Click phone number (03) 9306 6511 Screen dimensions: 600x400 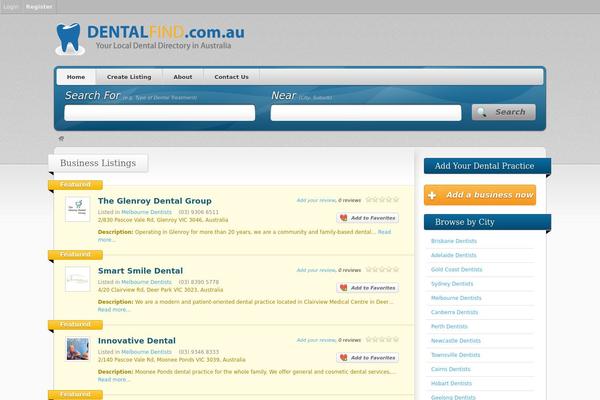coord(199,212)
